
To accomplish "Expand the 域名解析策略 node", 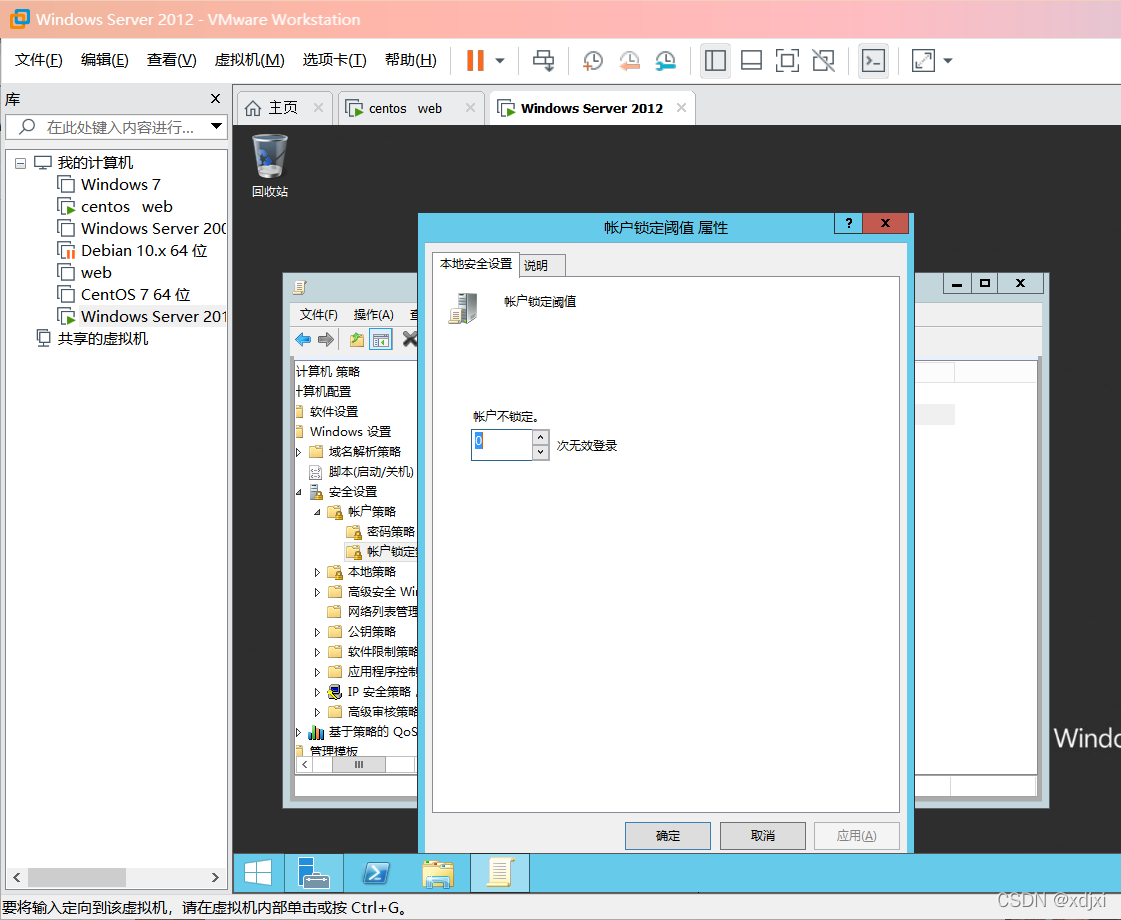I will [299, 452].
